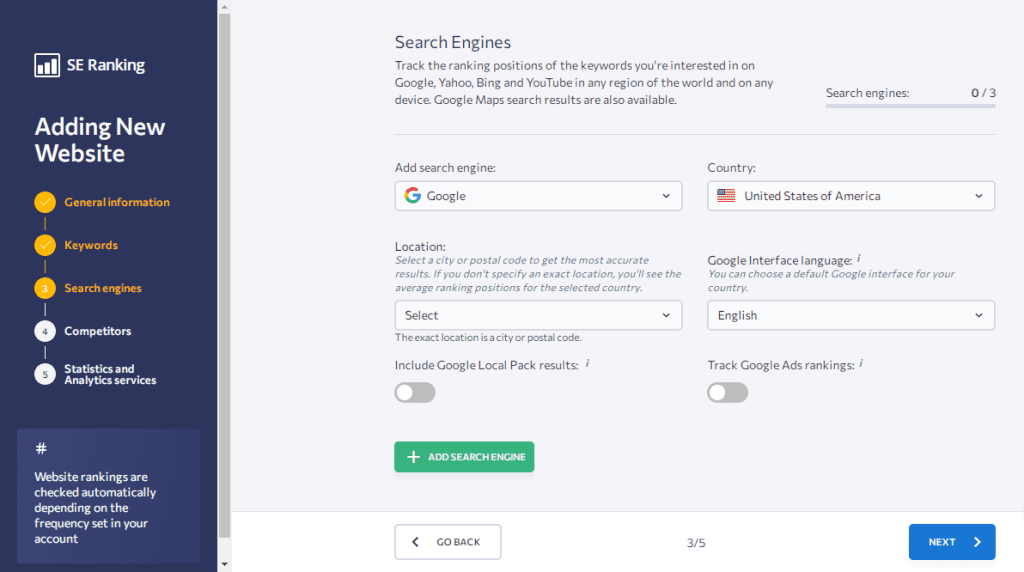1024x572 pixels.
Task: Click the Search engines step 3 circle
Action: click(x=45, y=289)
